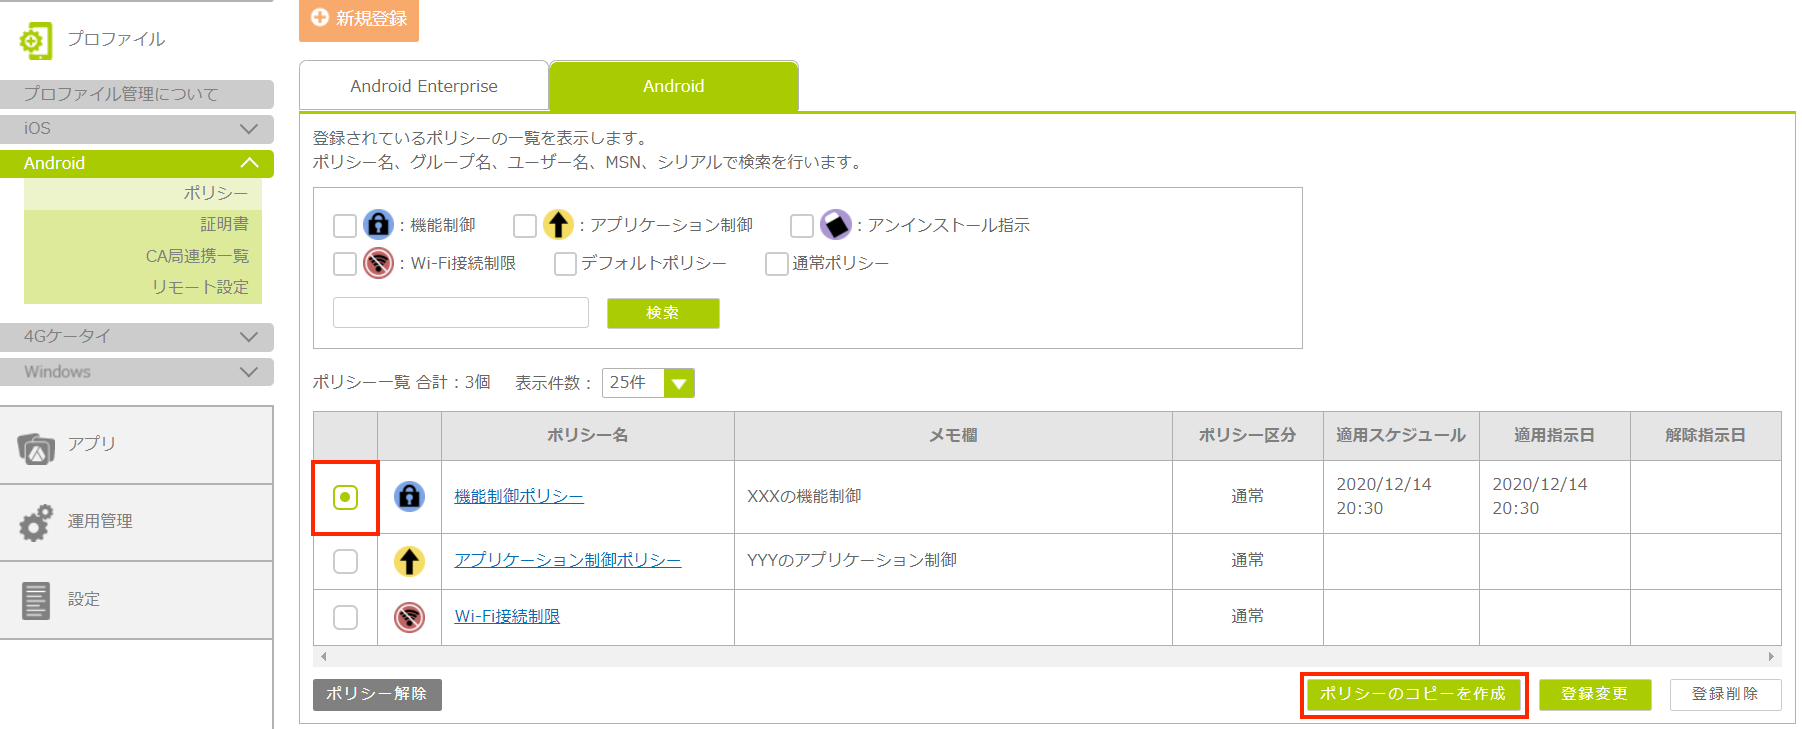Select the Wi-Fi接続制限 policy row checkbox
Viewport: 1802px width, 729px height.
click(345, 617)
